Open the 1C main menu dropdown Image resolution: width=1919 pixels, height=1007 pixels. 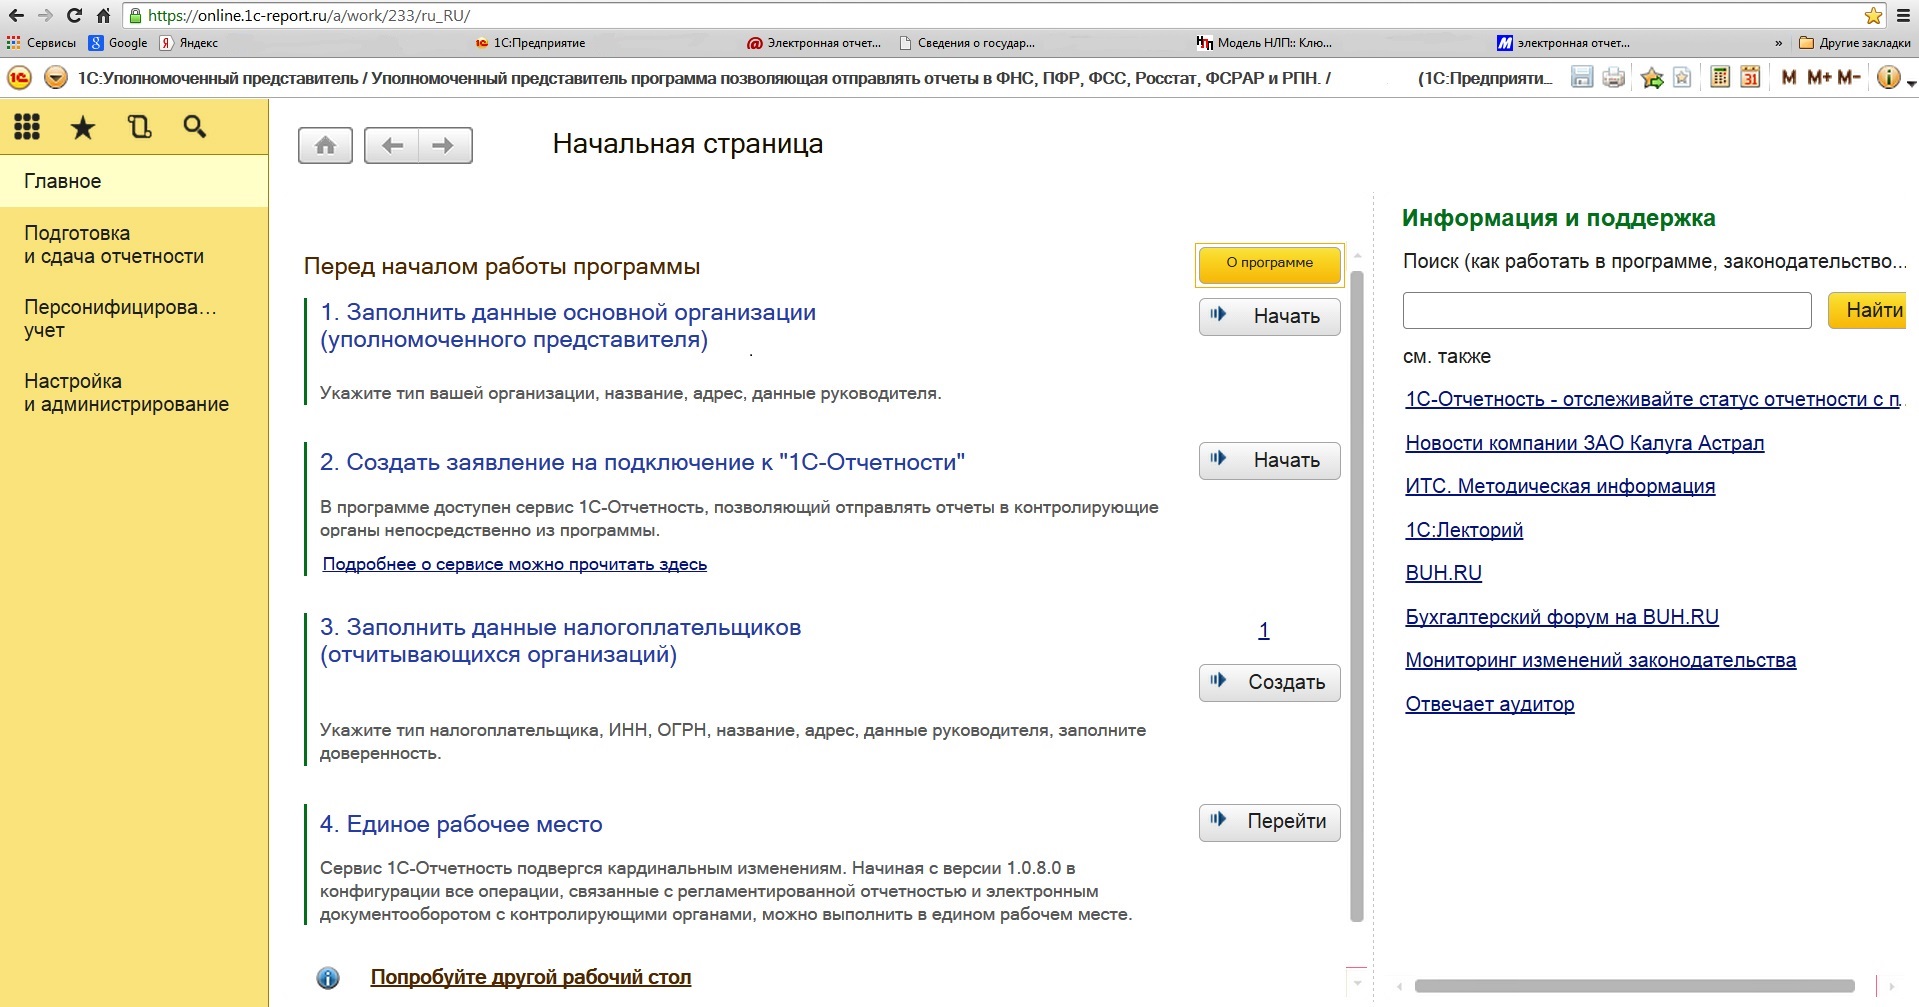pyautogui.click(x=56, y=78)
